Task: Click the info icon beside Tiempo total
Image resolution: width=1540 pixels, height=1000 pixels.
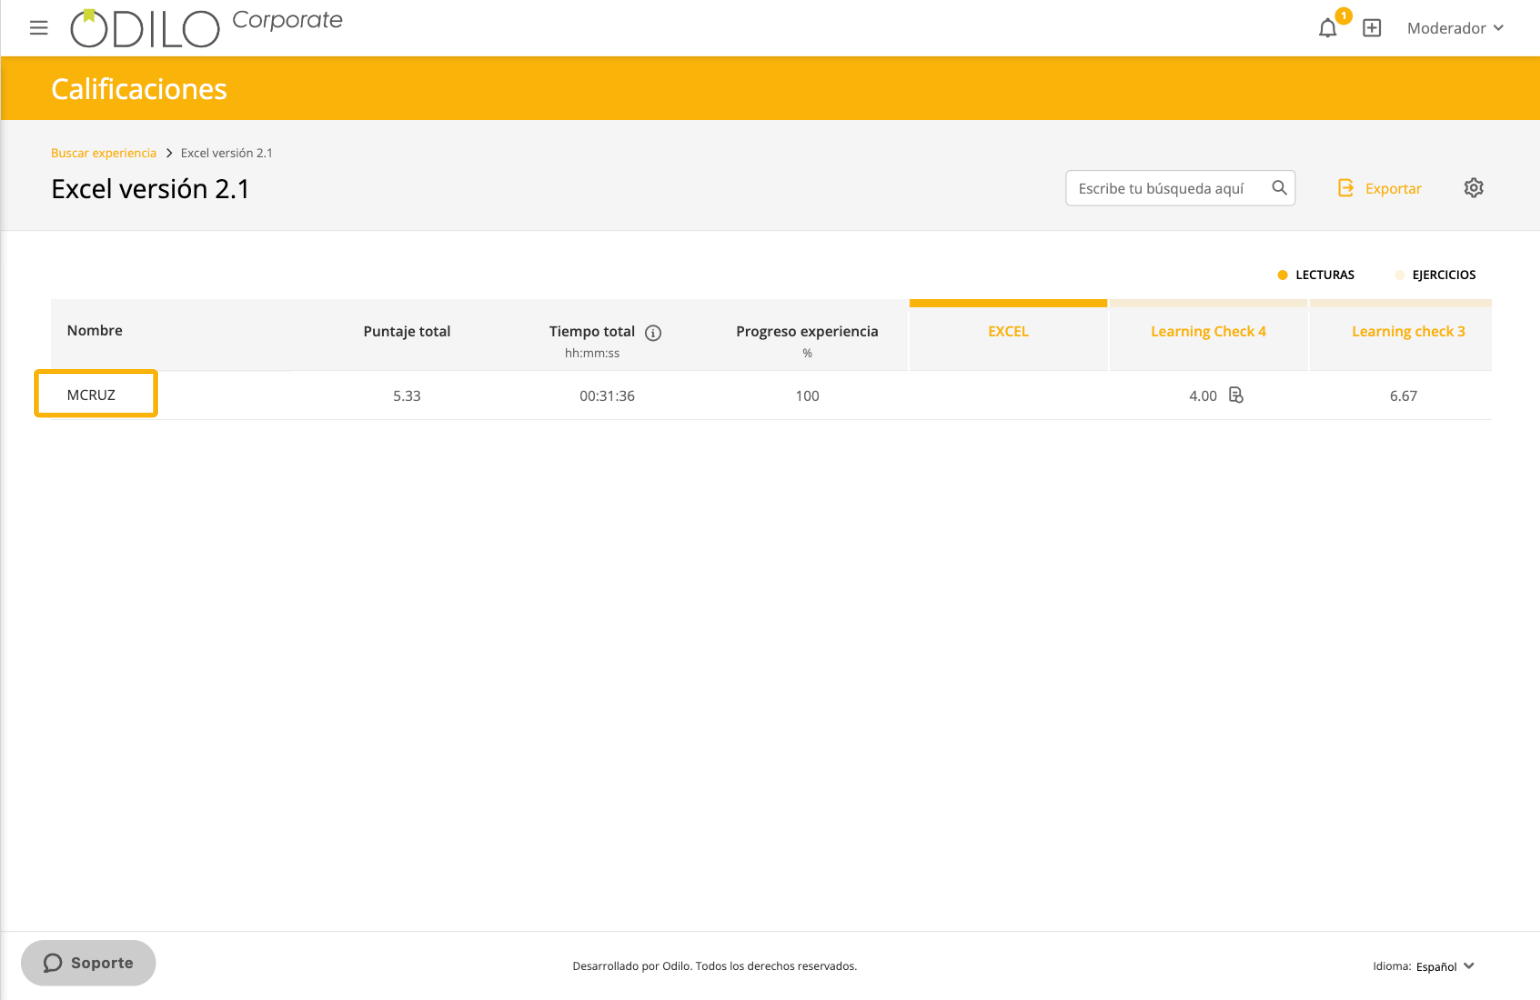Action: (653, 333)
